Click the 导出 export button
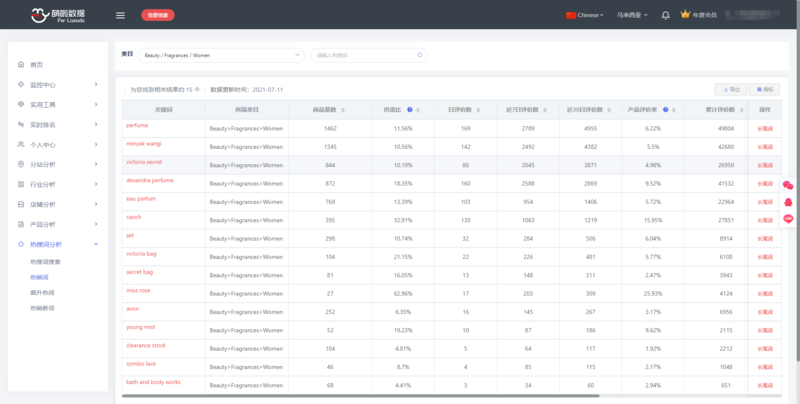 pyautogui.click(x=729, y=89)
